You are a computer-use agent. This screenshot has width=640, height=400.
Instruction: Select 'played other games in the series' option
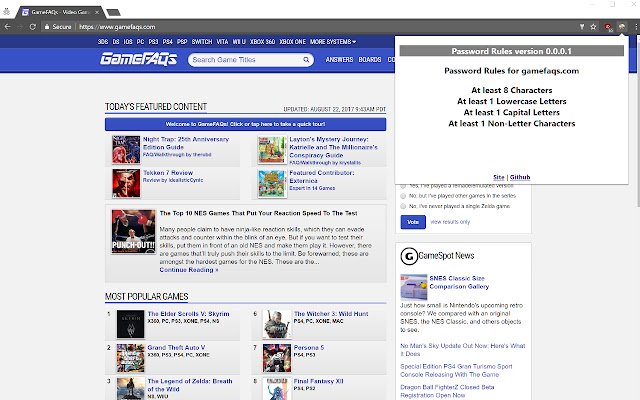[403, 196]
